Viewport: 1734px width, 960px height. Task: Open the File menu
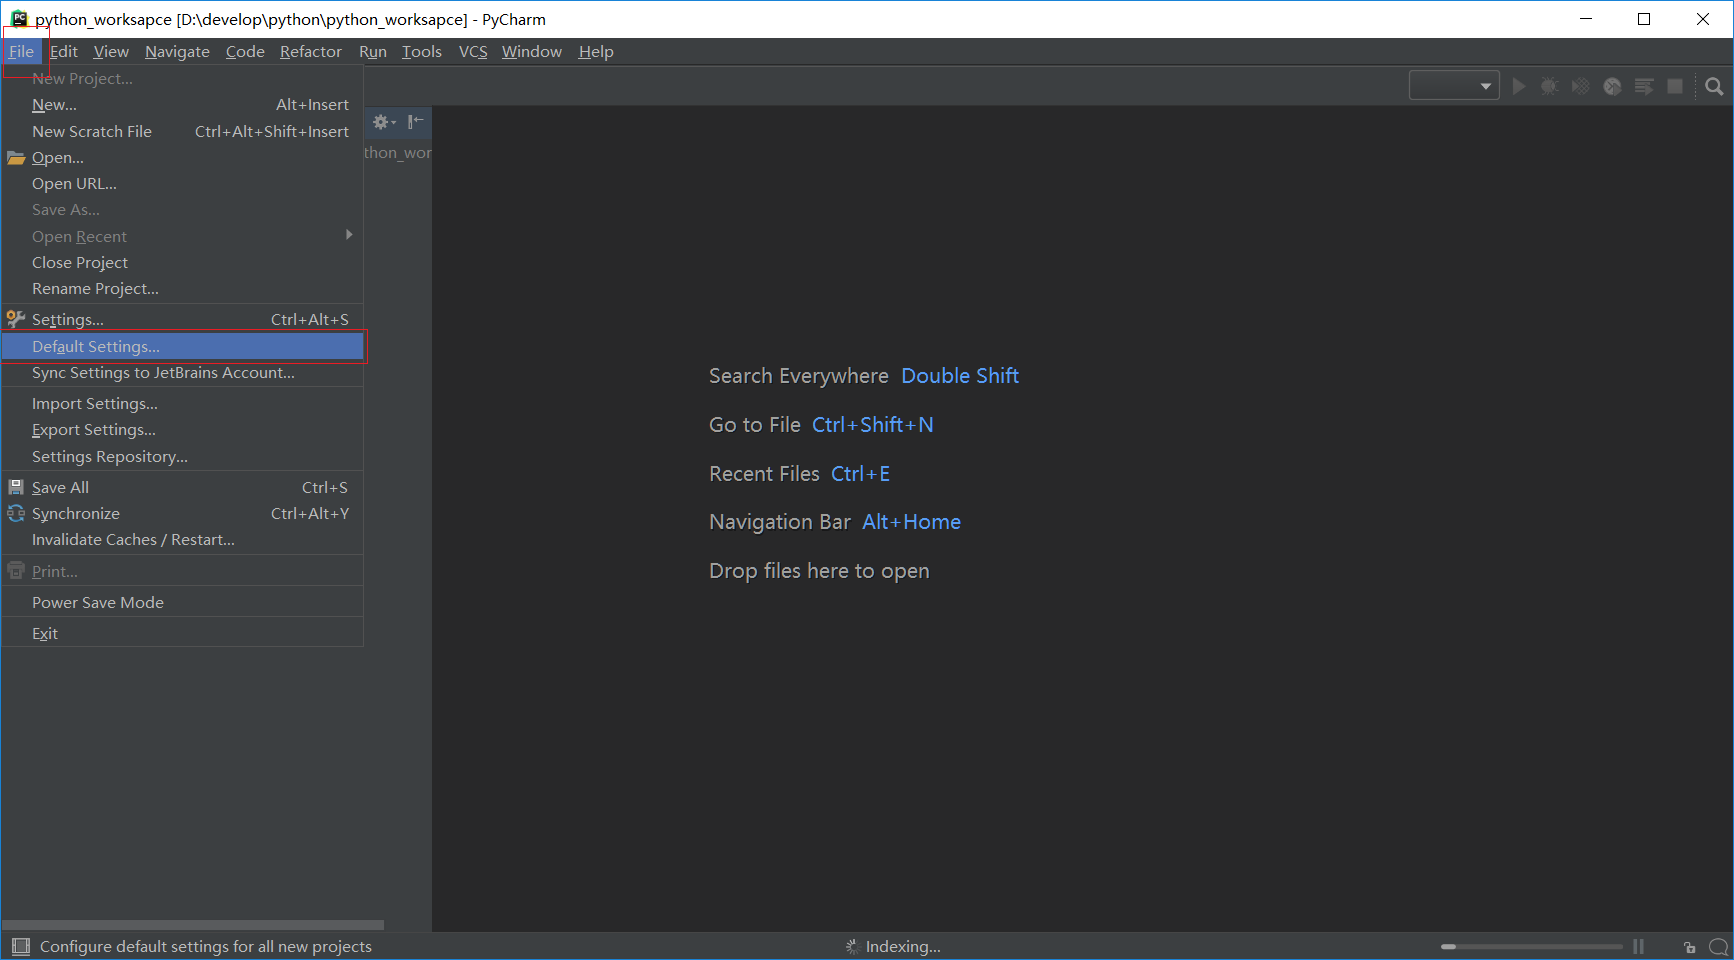[21, 51]
